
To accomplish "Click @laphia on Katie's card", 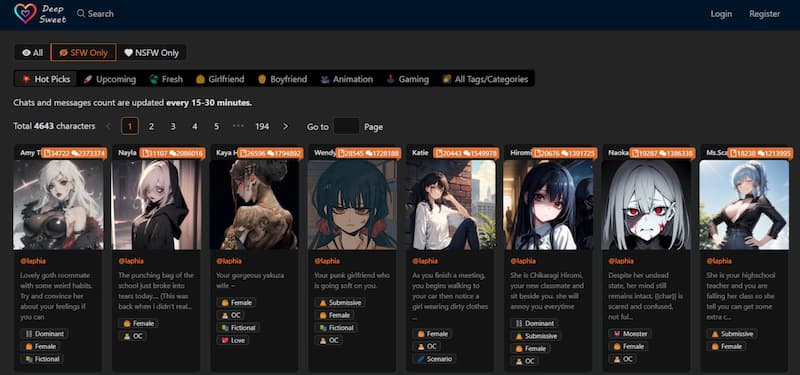I will (x=425, y=261).
